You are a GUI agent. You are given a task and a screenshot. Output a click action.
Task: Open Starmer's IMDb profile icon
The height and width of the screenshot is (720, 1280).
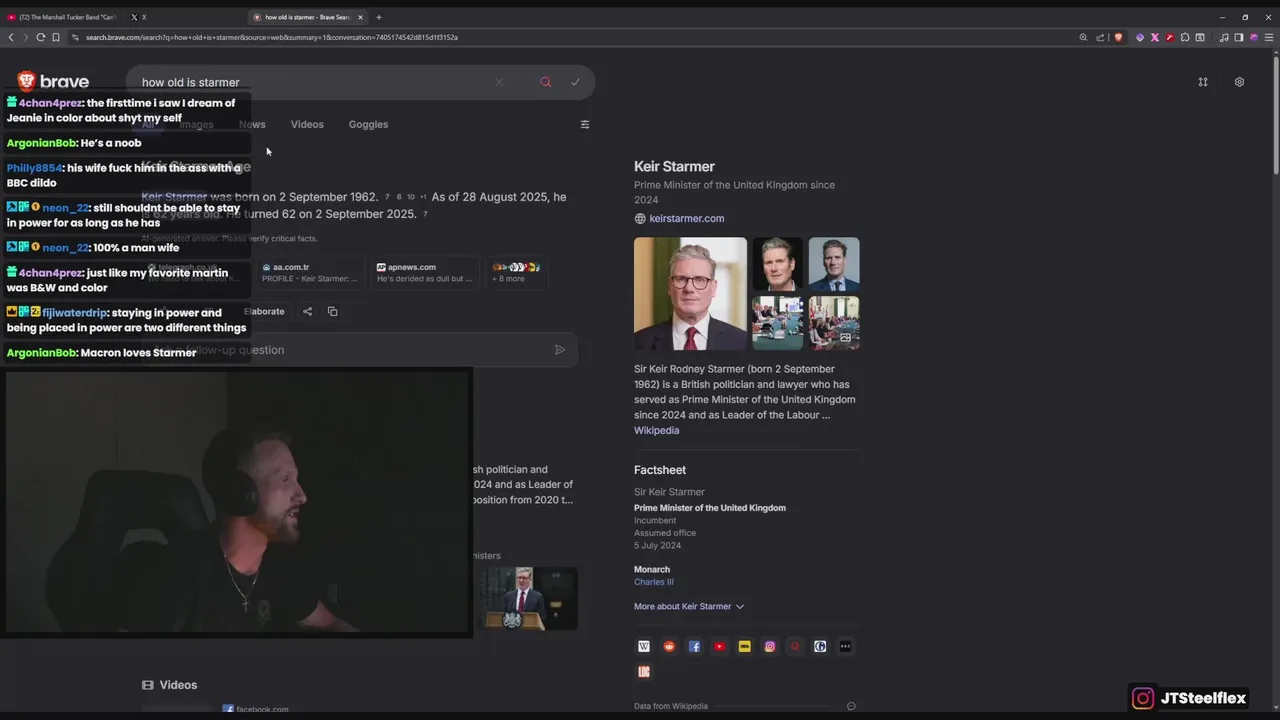coord(744,647)
